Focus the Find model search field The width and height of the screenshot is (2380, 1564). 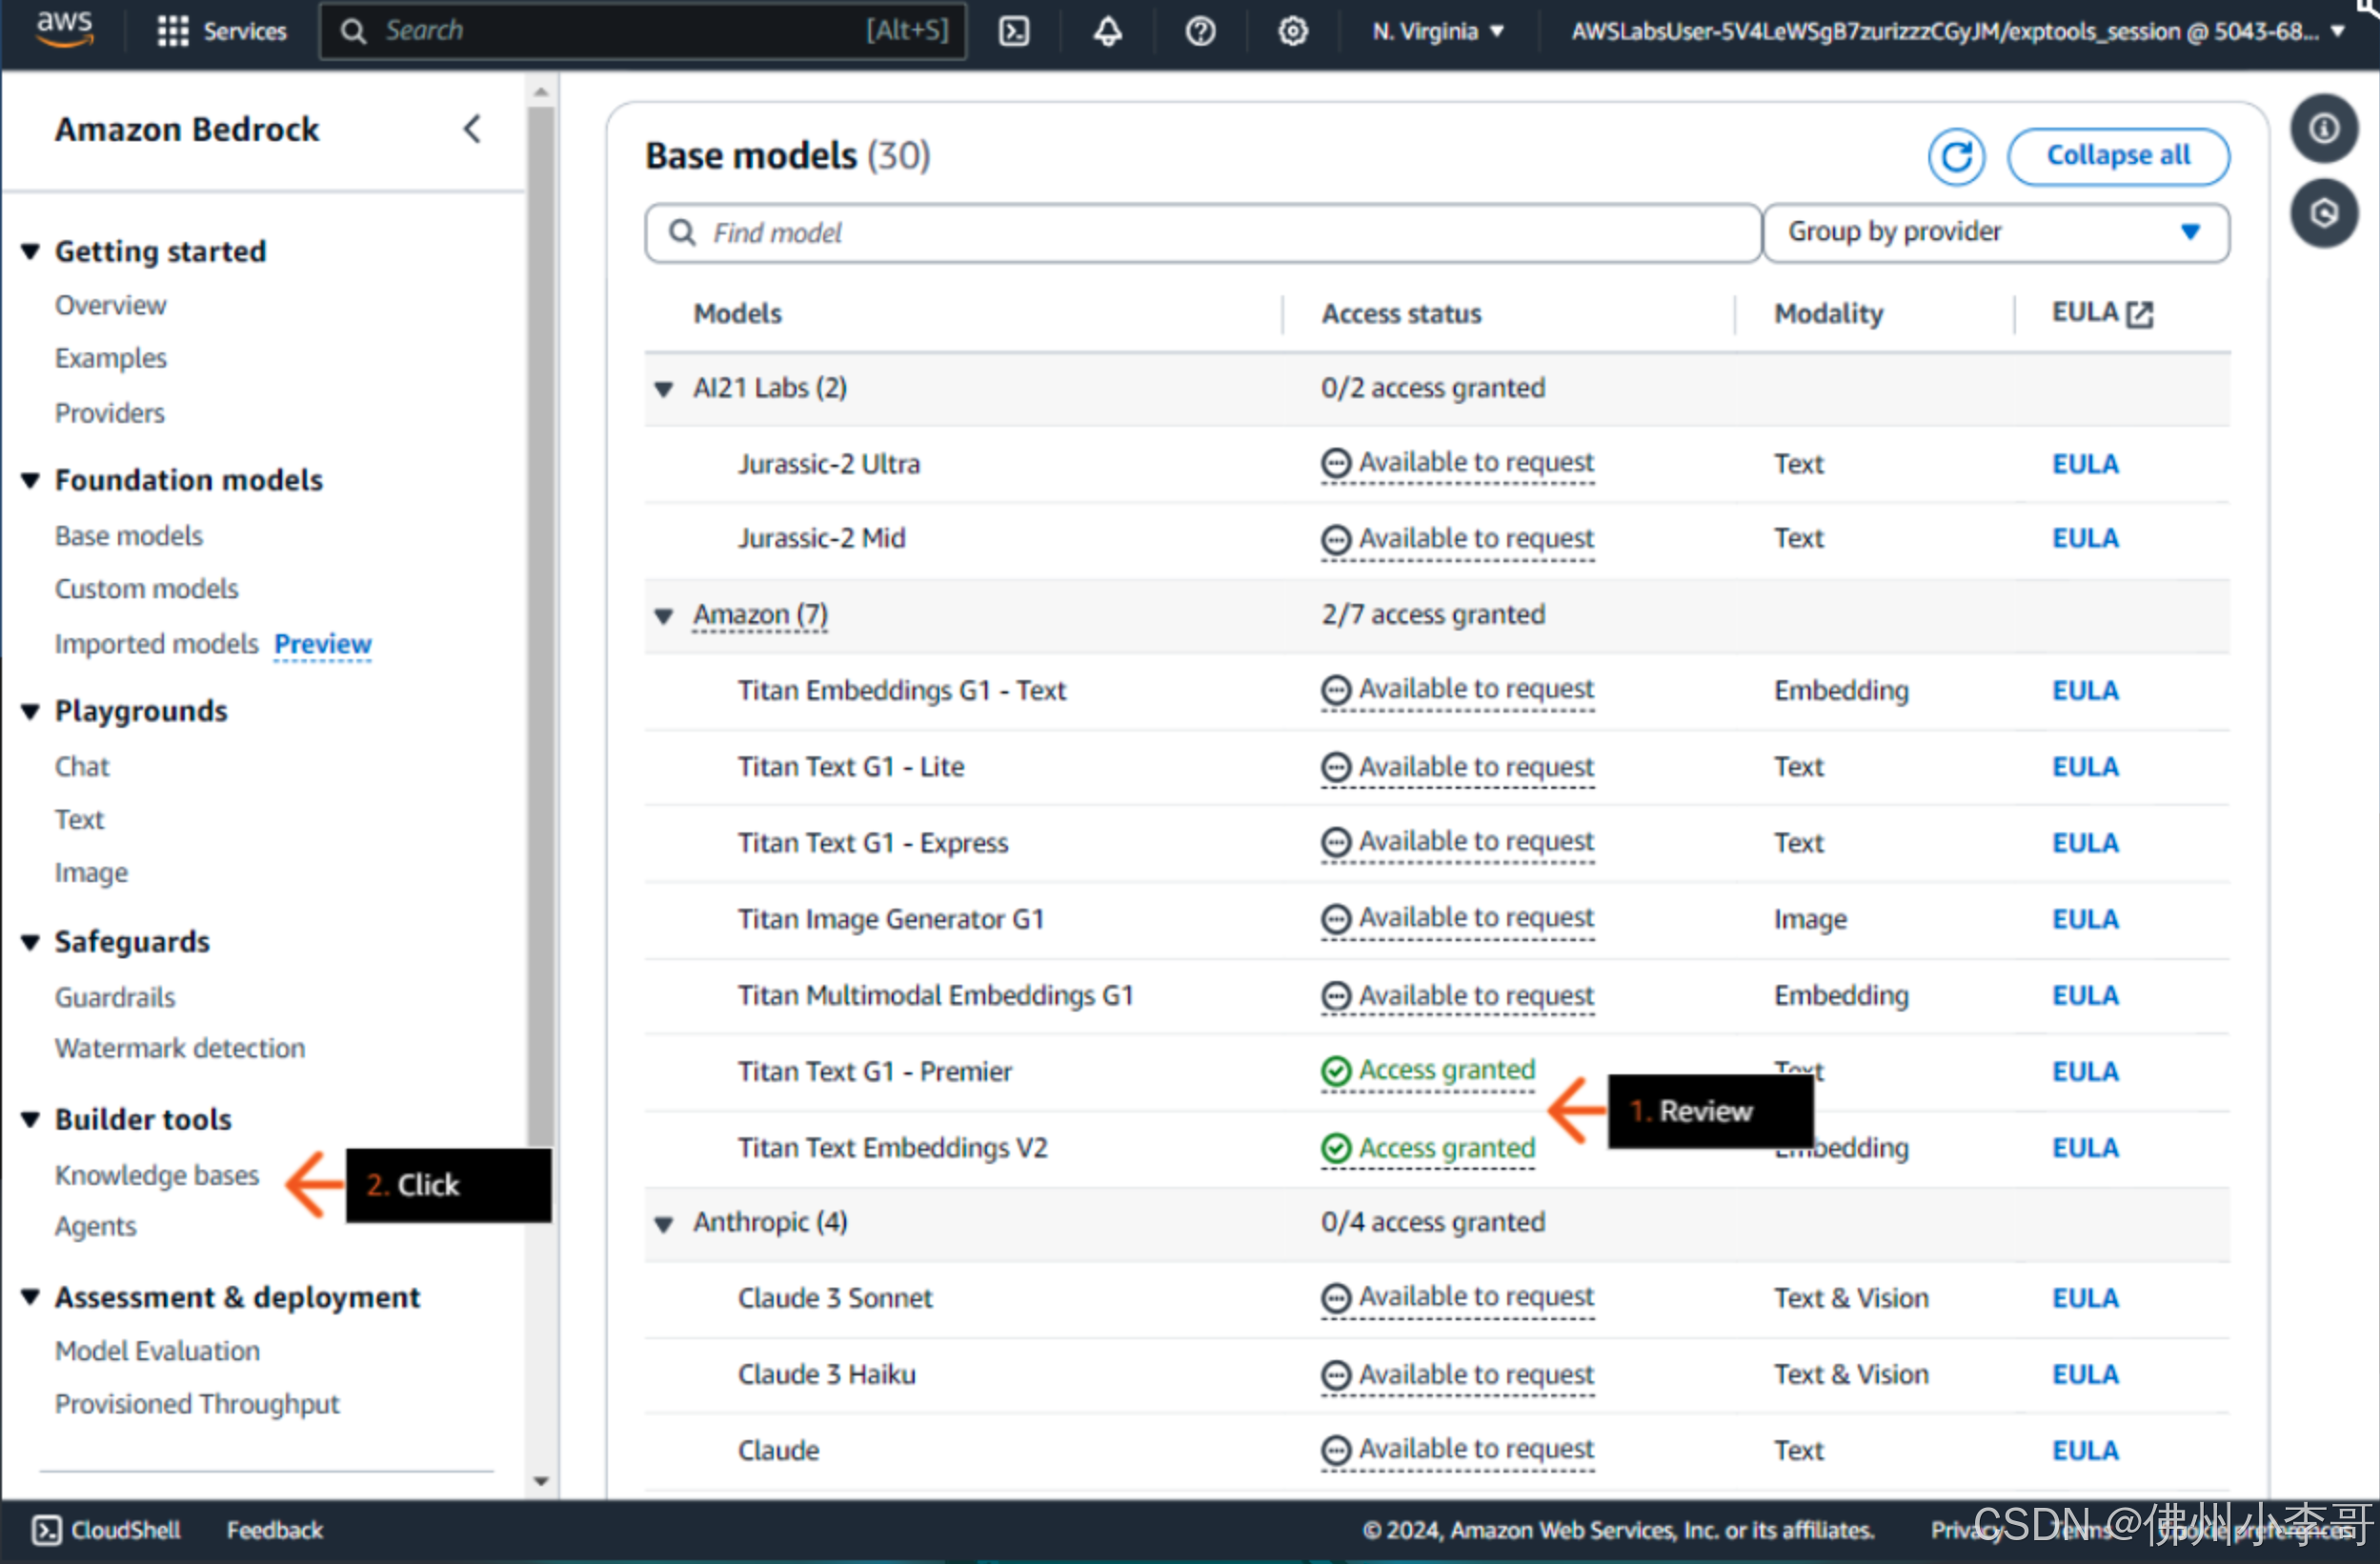point(1202,233)
